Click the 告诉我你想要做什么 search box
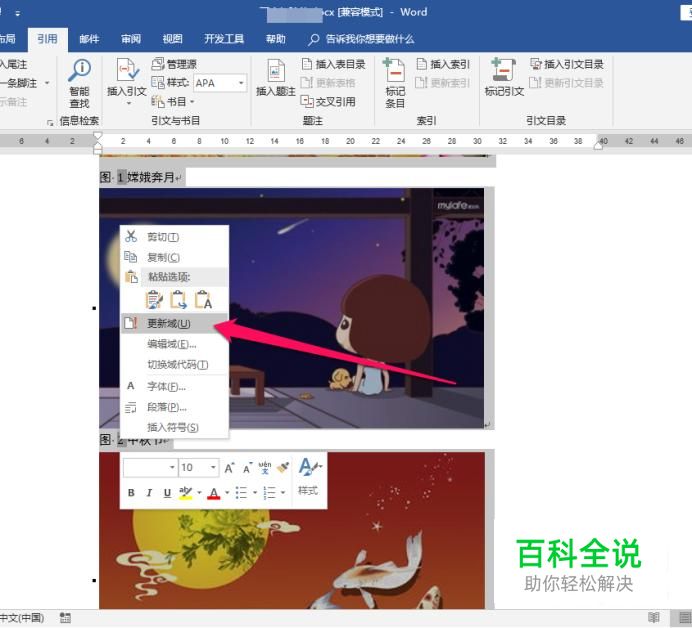 tap(362, 39)
